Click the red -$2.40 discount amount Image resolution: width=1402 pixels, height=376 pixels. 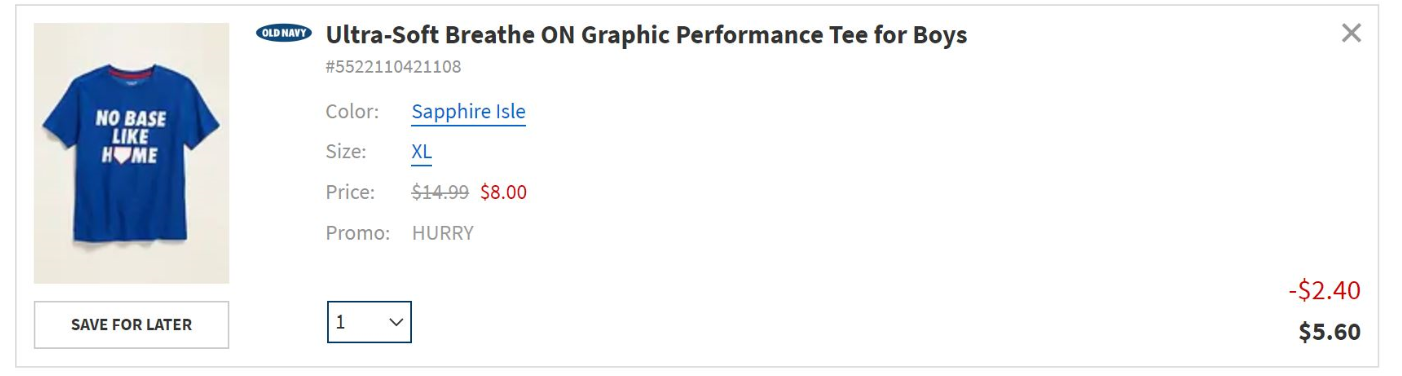tap(1324, 291)
